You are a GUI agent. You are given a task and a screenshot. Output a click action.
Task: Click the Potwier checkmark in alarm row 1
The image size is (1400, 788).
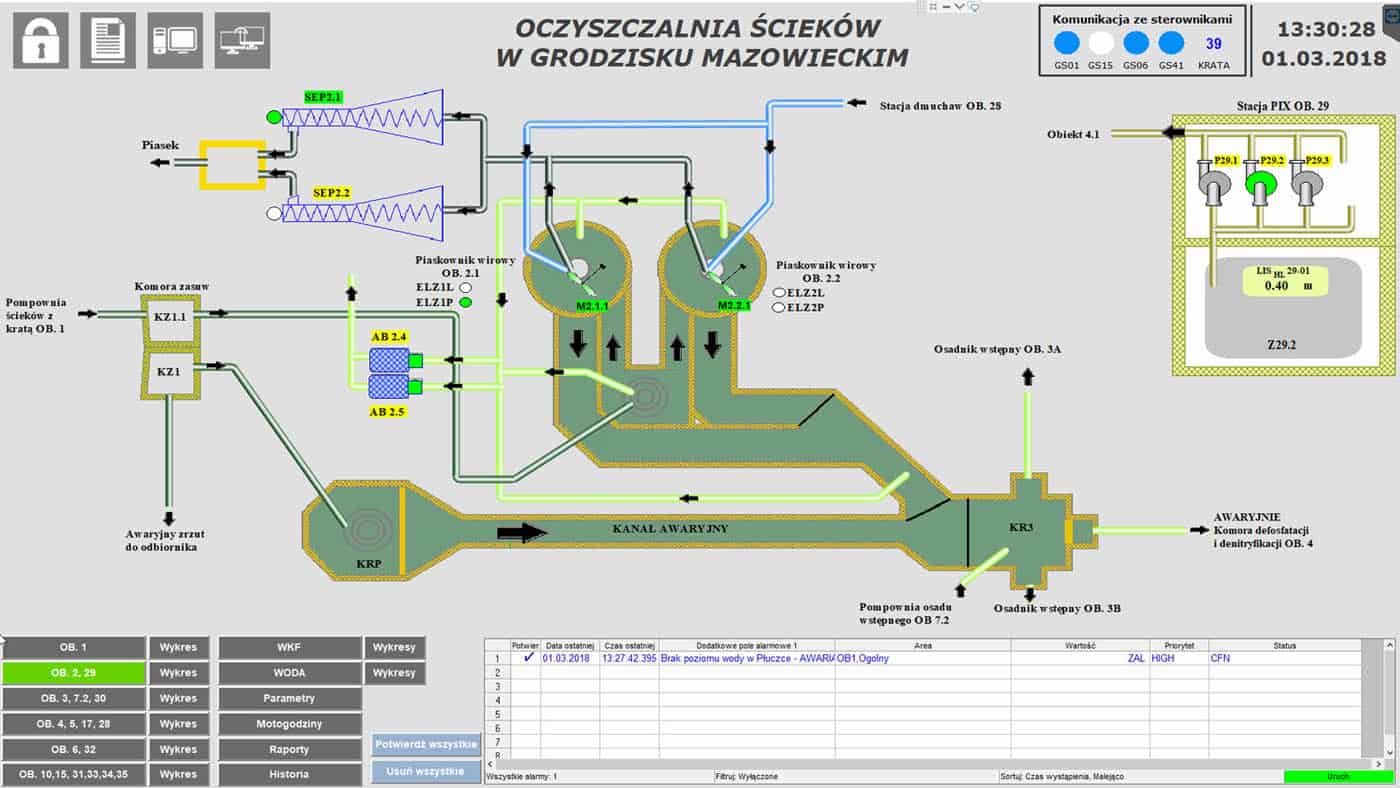point(527,658)
